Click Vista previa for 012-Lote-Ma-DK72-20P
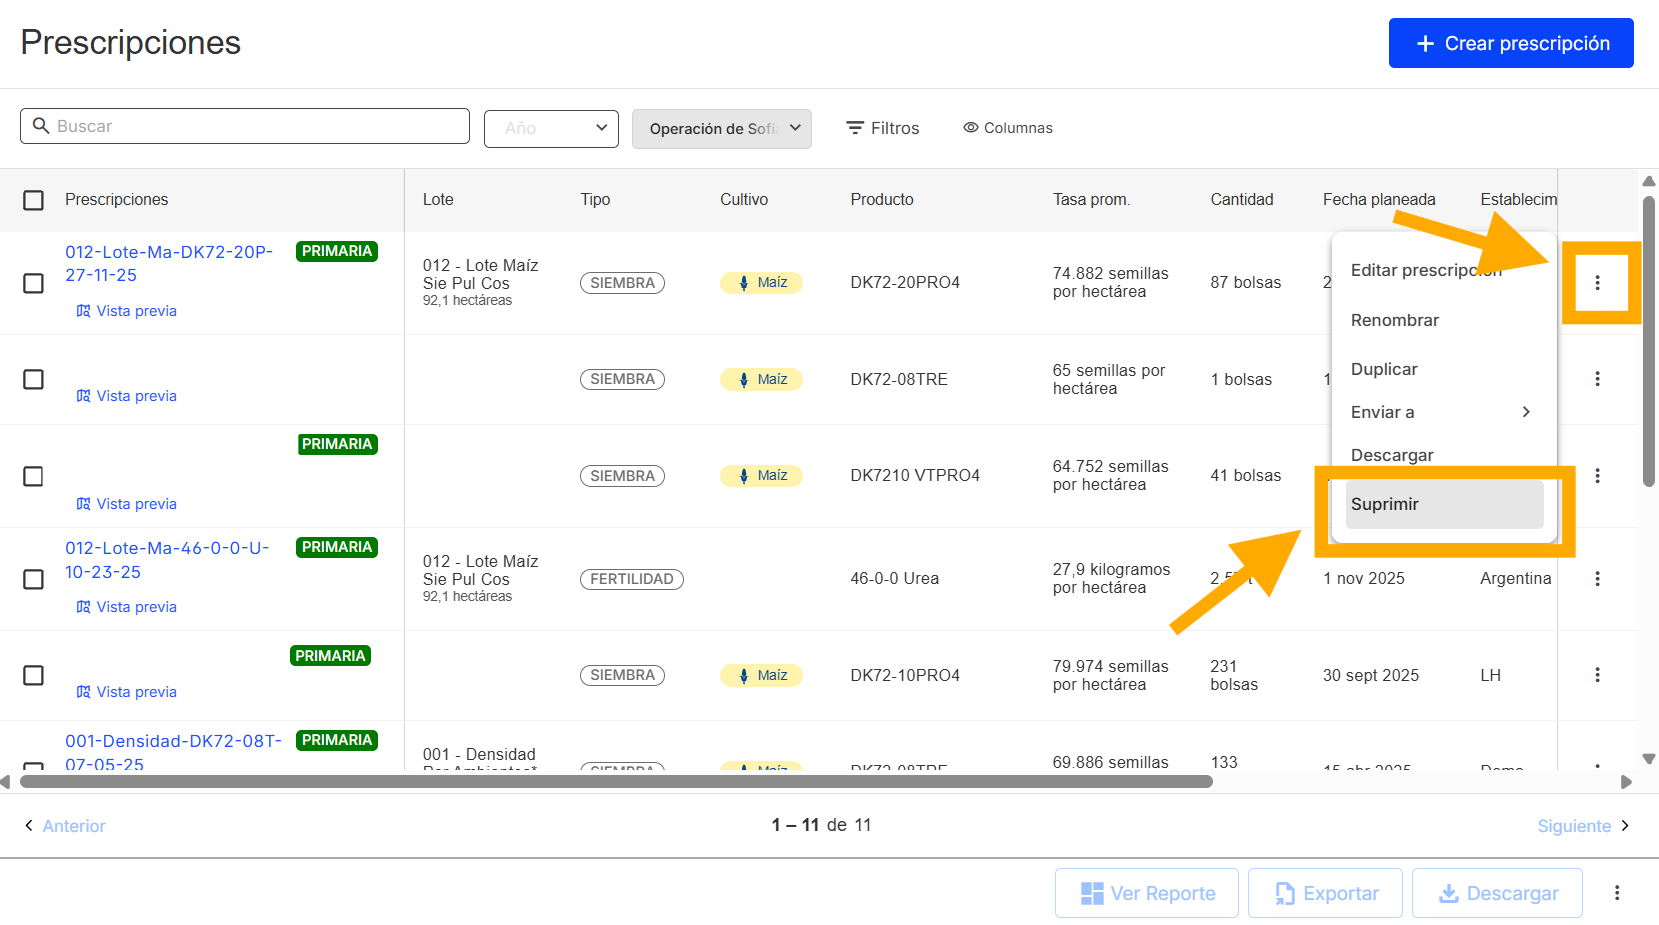The image size is (1659, 925). point(127,311)
